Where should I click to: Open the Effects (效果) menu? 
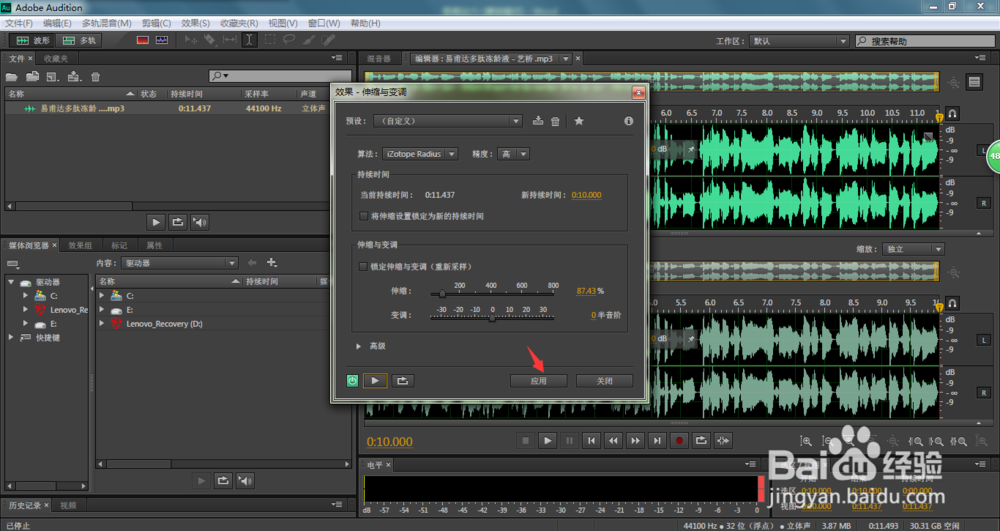click(195, 23)
